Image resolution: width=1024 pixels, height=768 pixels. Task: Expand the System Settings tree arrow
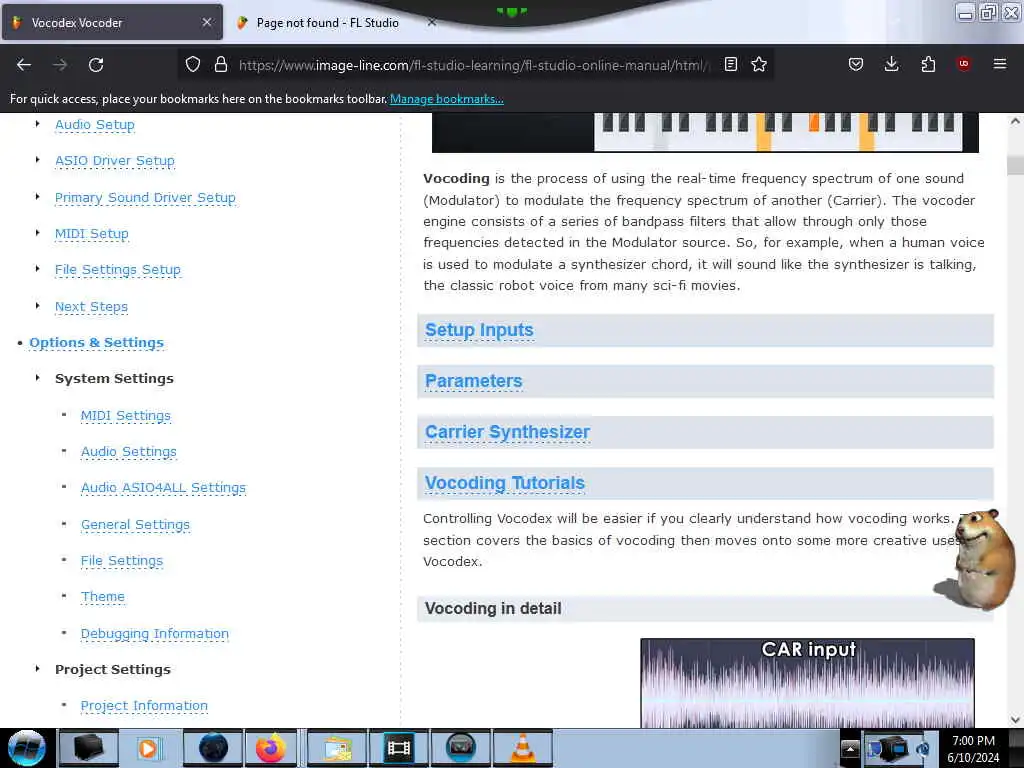pos(37,378)
